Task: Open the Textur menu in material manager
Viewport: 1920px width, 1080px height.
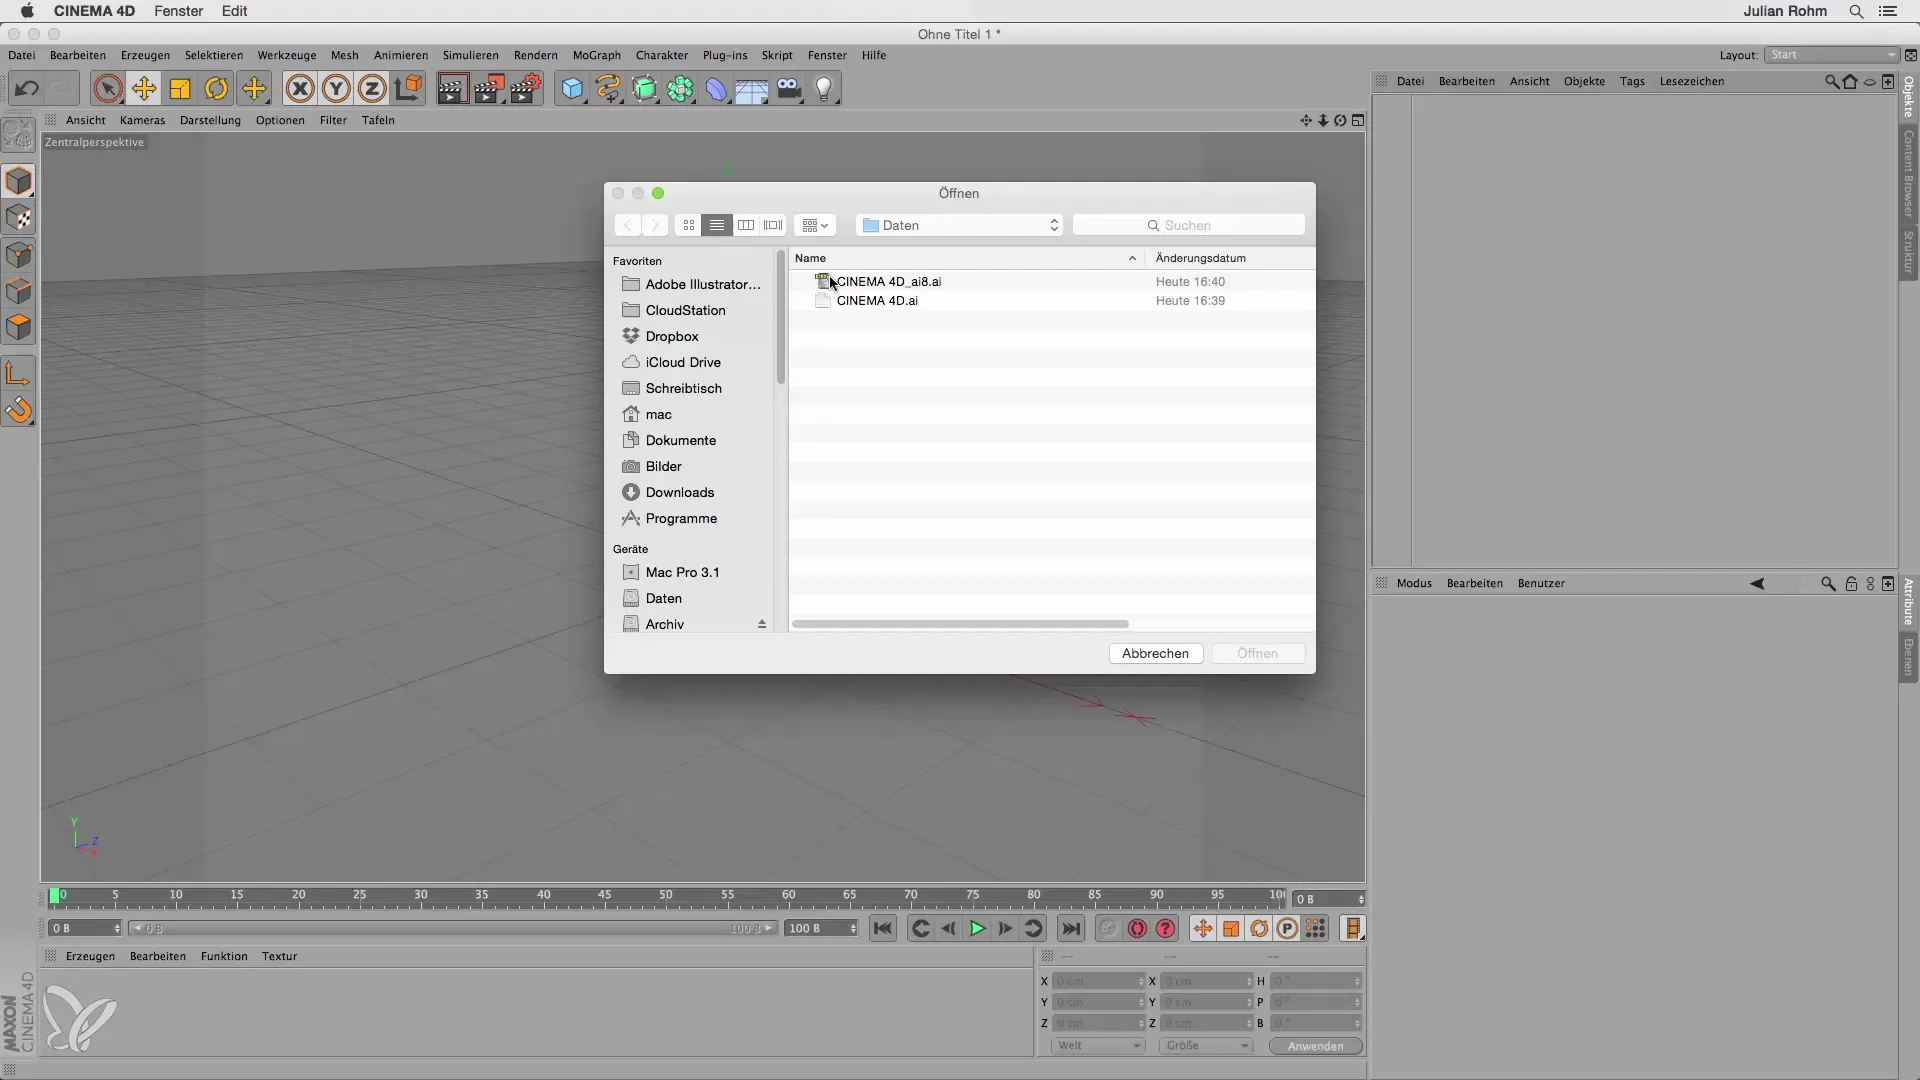Action: point(279,956)
